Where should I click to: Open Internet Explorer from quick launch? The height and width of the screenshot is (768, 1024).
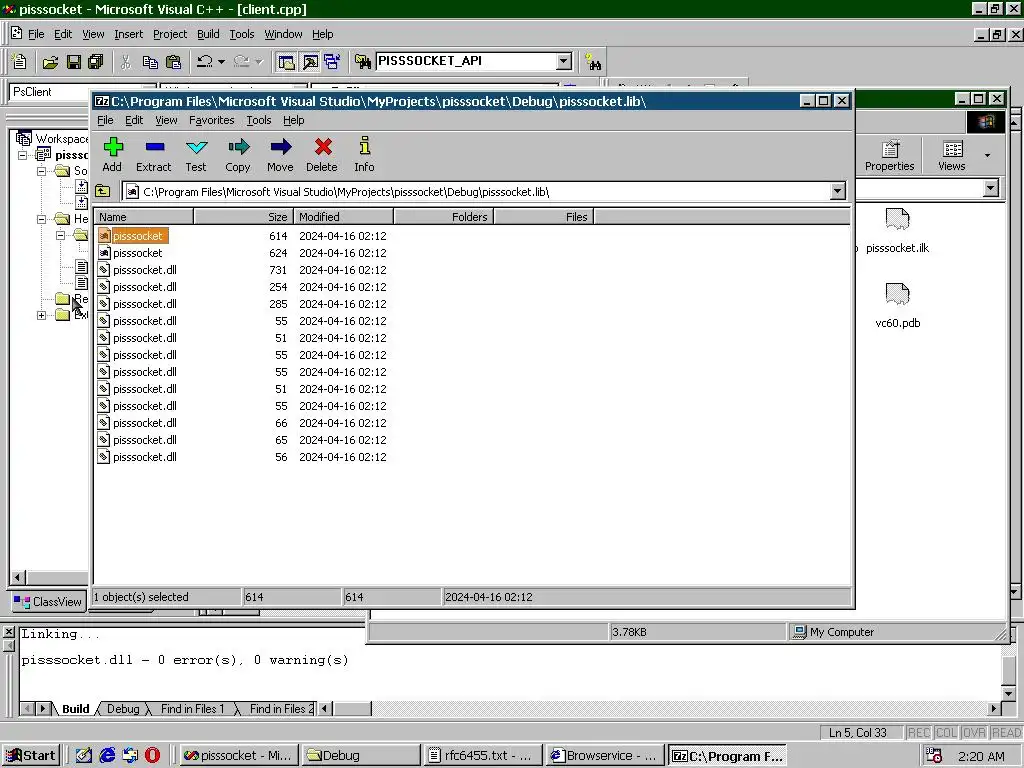click(x=107, y=756)
